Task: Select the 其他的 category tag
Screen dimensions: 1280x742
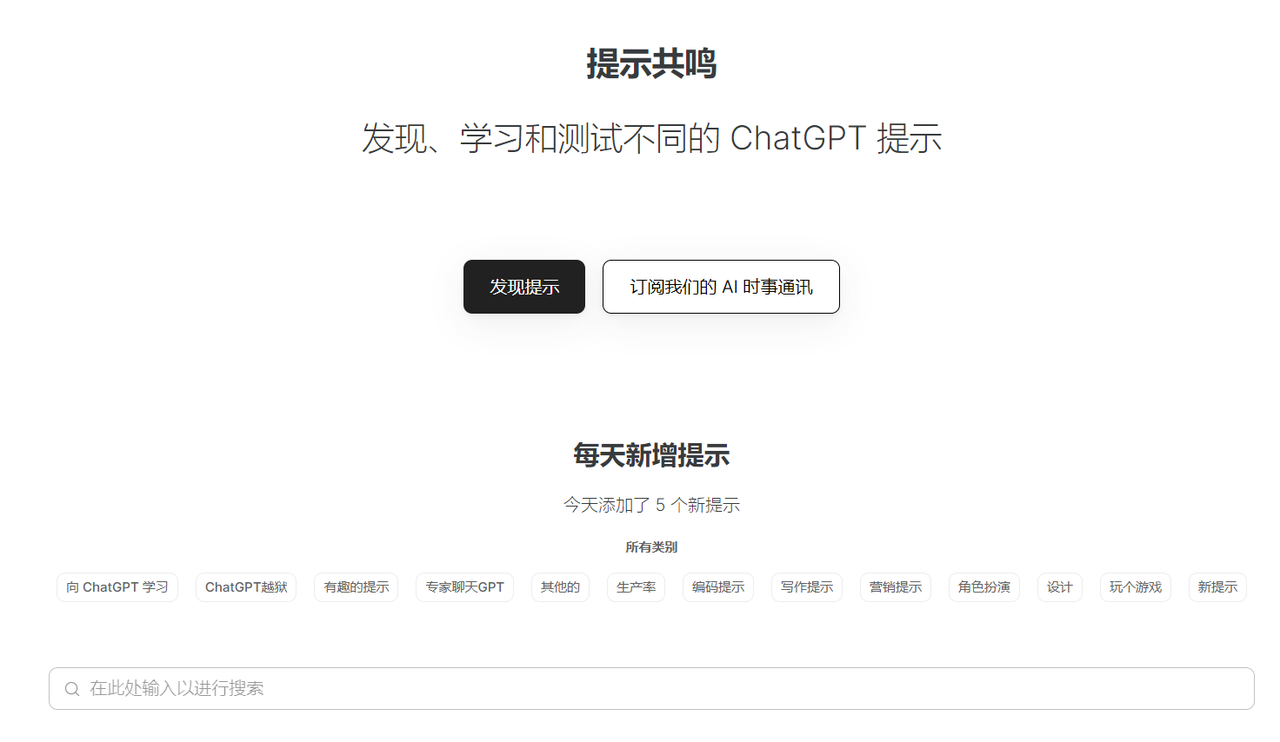Action: coord(560,587)
